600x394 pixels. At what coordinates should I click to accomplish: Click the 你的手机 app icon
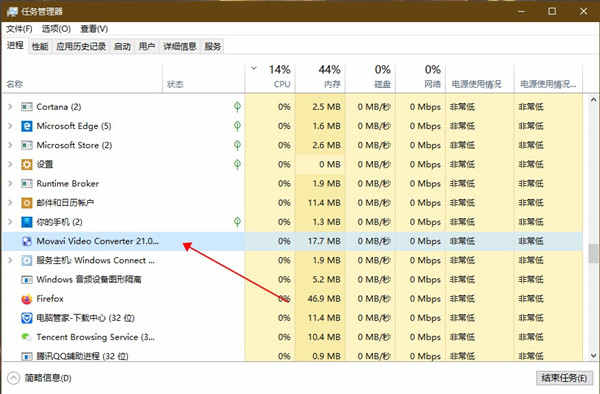point(26,222)
